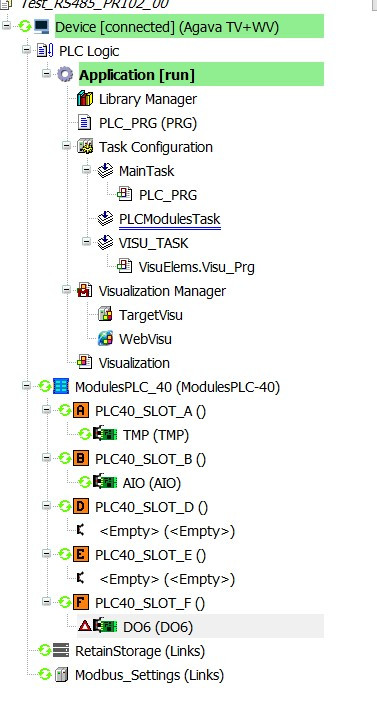The width and height of the screenshot is (377, 724).
Task: Select the Modbus_Settings (Links) item
Action: coord(149,675)
